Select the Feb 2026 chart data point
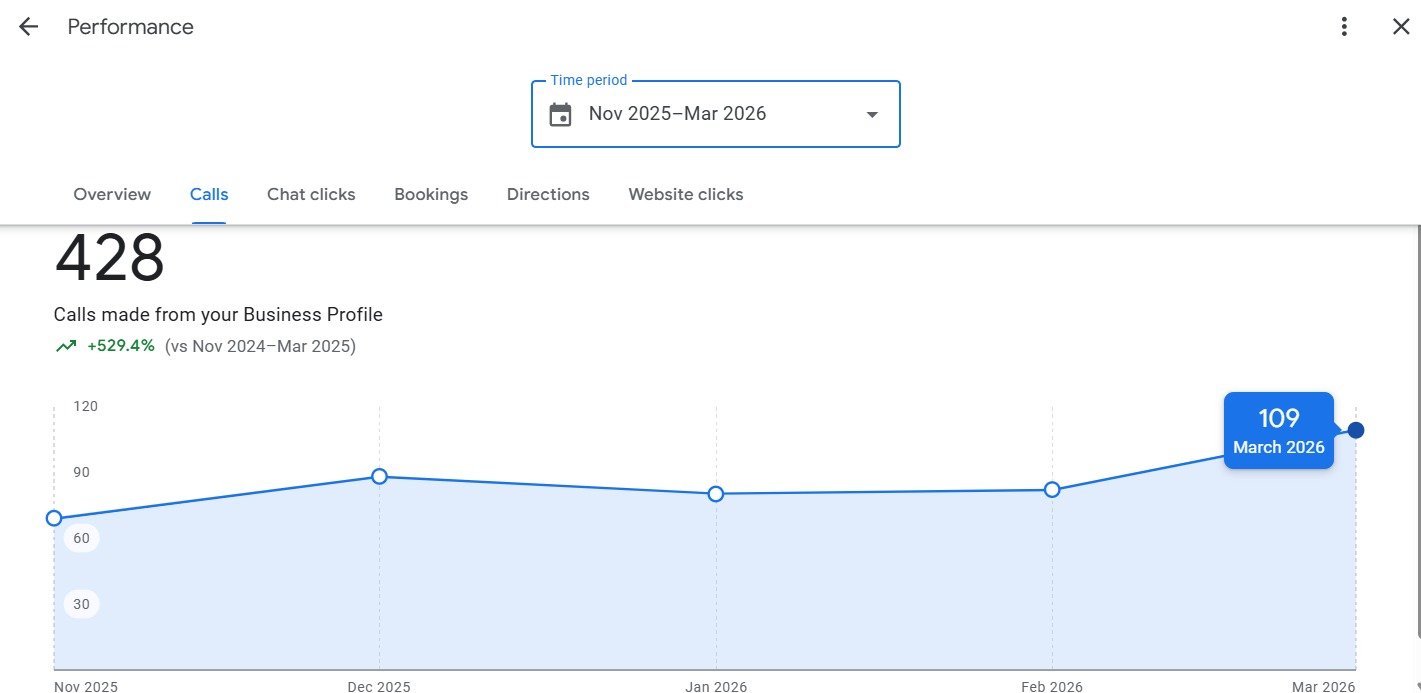Image resolution: width=1421 pixels, height=693 pixels. (x=1052, y=489)
